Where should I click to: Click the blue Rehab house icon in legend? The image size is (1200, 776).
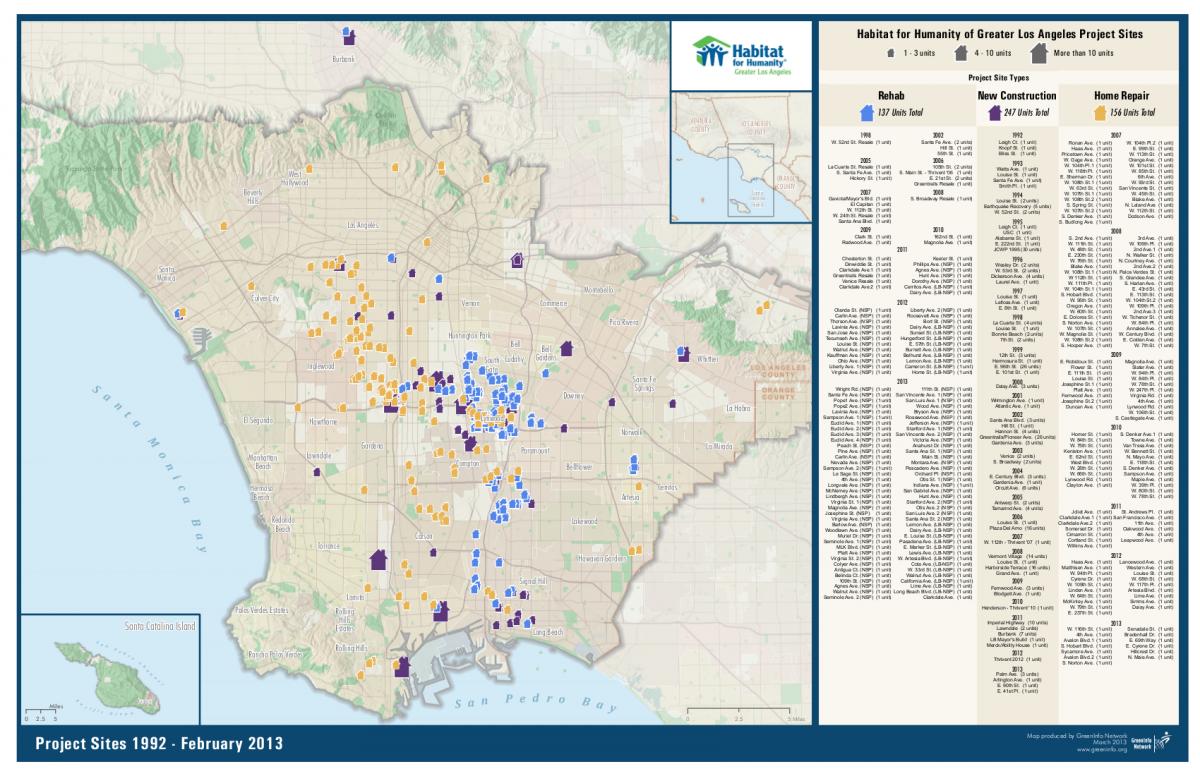click(868, 113)
